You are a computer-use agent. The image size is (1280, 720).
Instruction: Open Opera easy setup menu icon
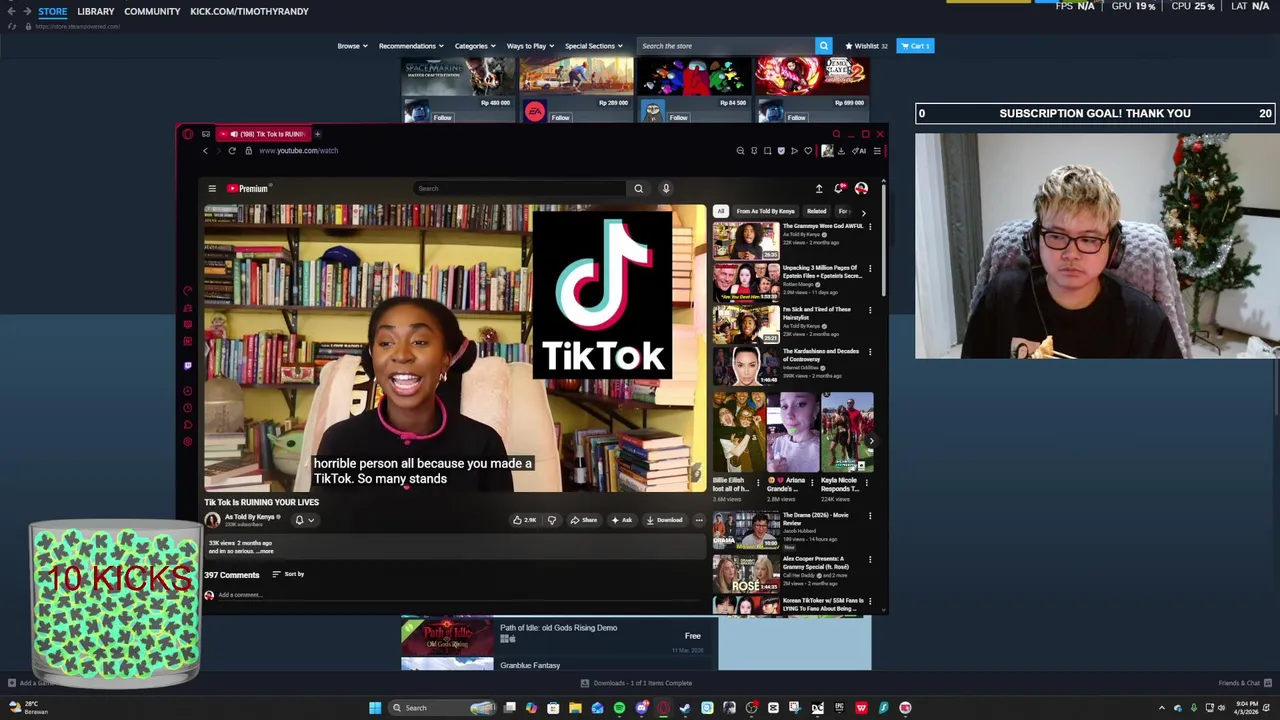click(877, 151)
